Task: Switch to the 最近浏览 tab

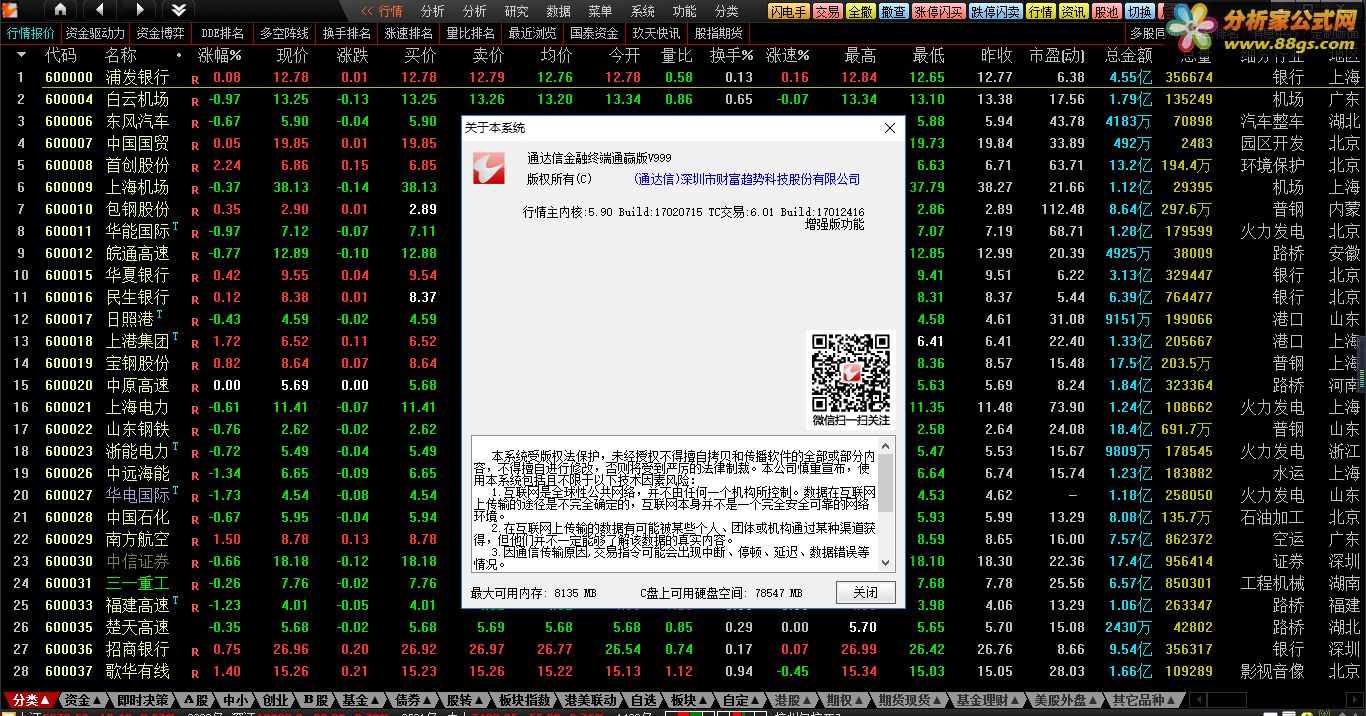Action: [533, 33]
